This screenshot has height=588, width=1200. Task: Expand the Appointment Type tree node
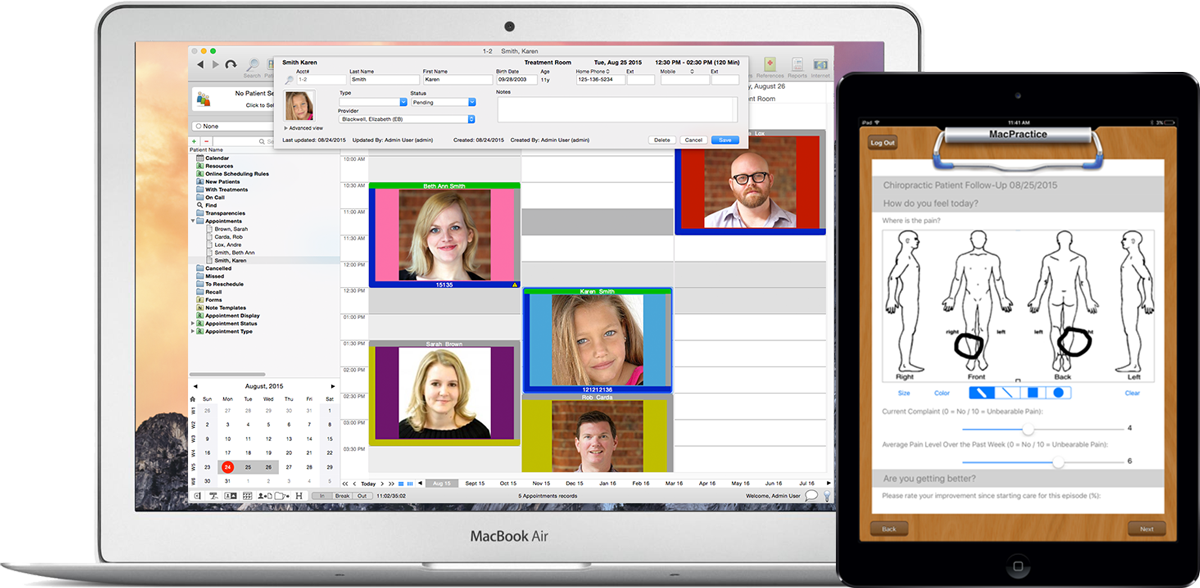[193, 332]
